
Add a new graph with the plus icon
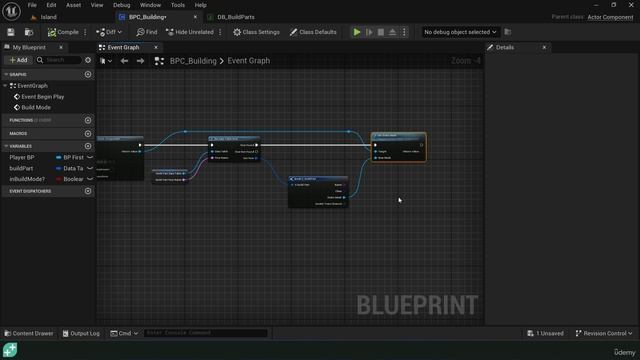click(88, 75)
